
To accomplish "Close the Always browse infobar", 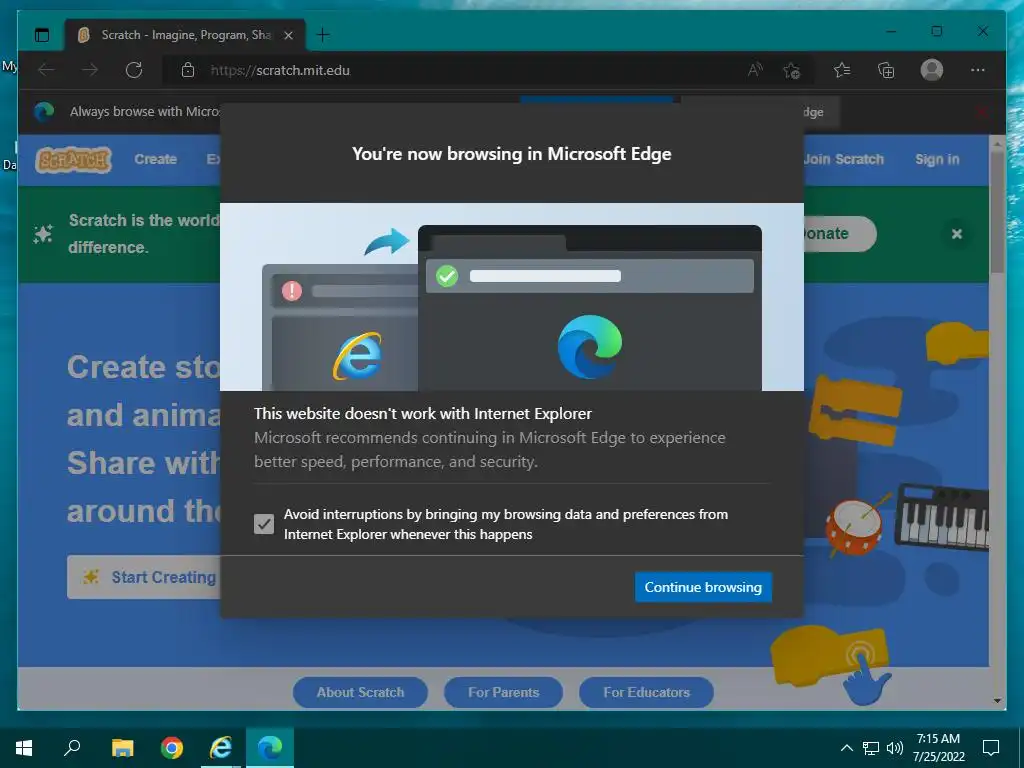I will [981, 112].
